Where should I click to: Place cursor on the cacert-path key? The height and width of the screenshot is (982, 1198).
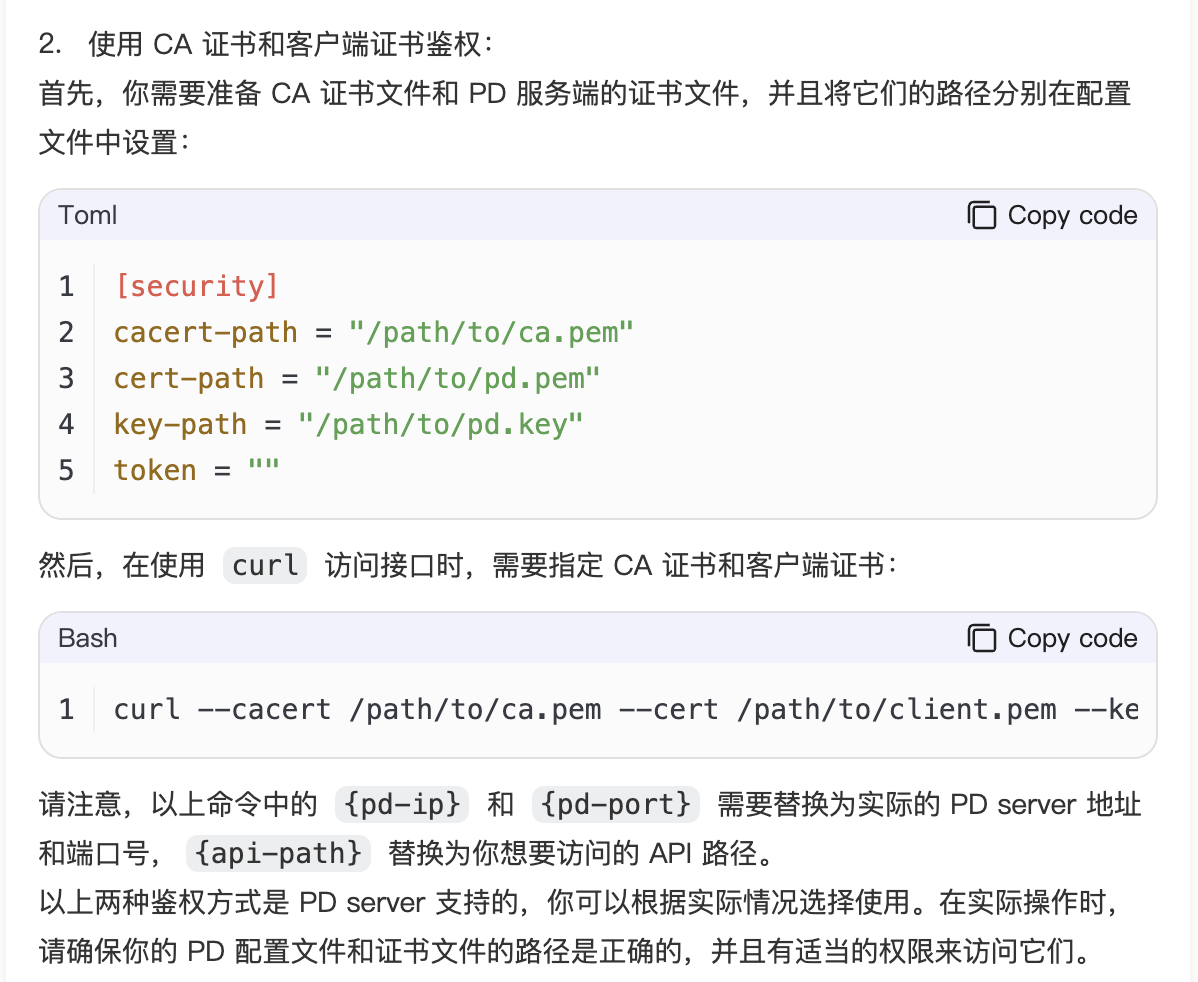point(205,332)
